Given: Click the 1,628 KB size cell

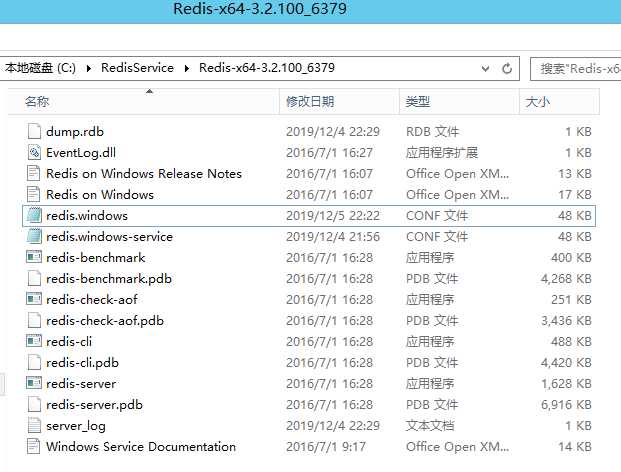Looking at the screenshot, I should pyautogui.click(x=566, y=383).
